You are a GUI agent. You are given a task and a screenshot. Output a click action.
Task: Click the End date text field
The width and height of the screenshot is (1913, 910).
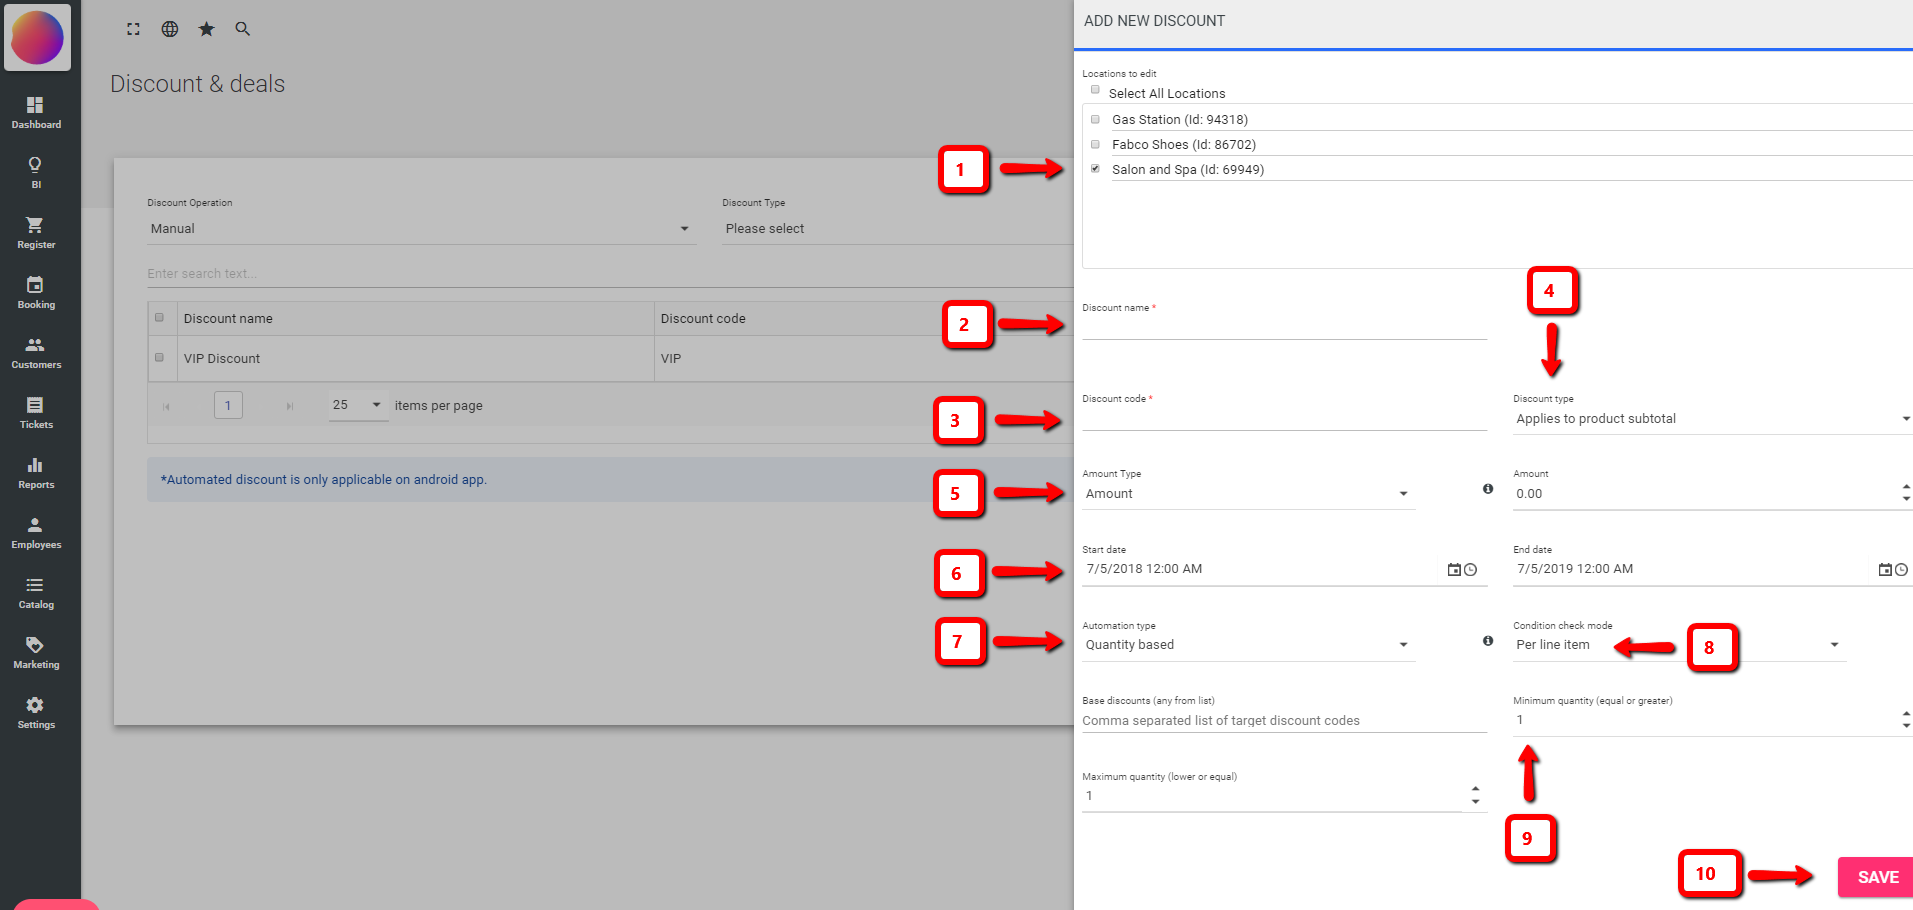pyautogui.click(x=1693, y=569)
